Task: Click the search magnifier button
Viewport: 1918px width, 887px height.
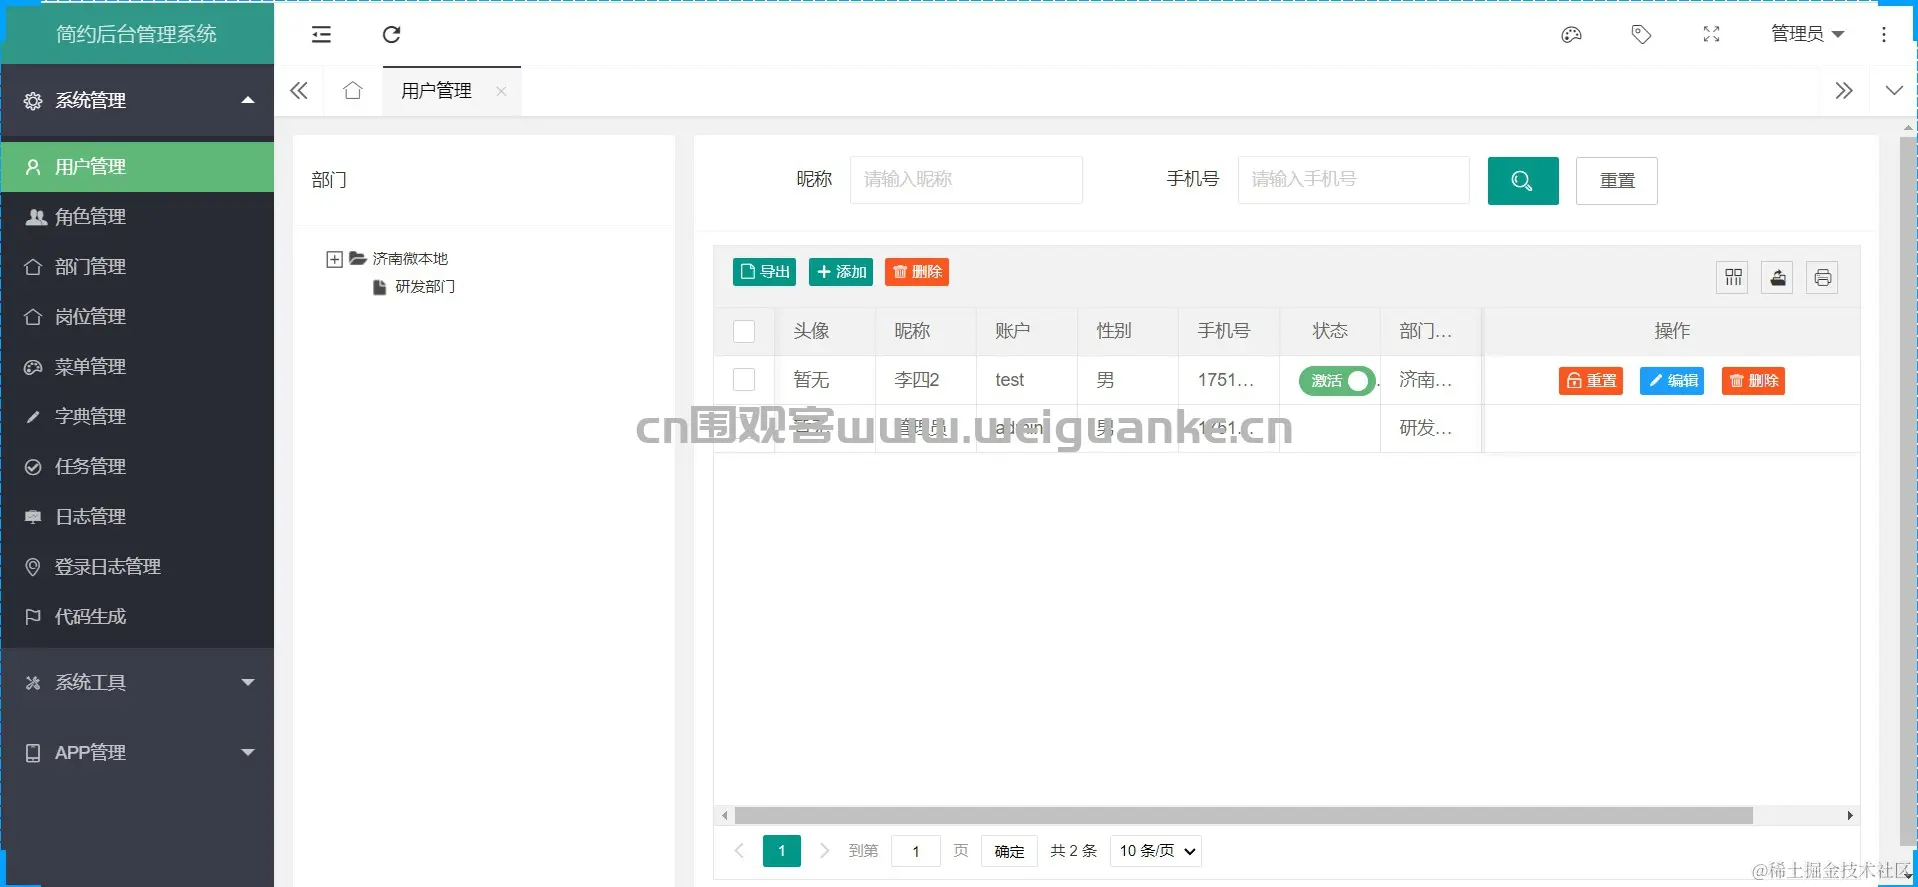Action: click(x=1523, y=181)
